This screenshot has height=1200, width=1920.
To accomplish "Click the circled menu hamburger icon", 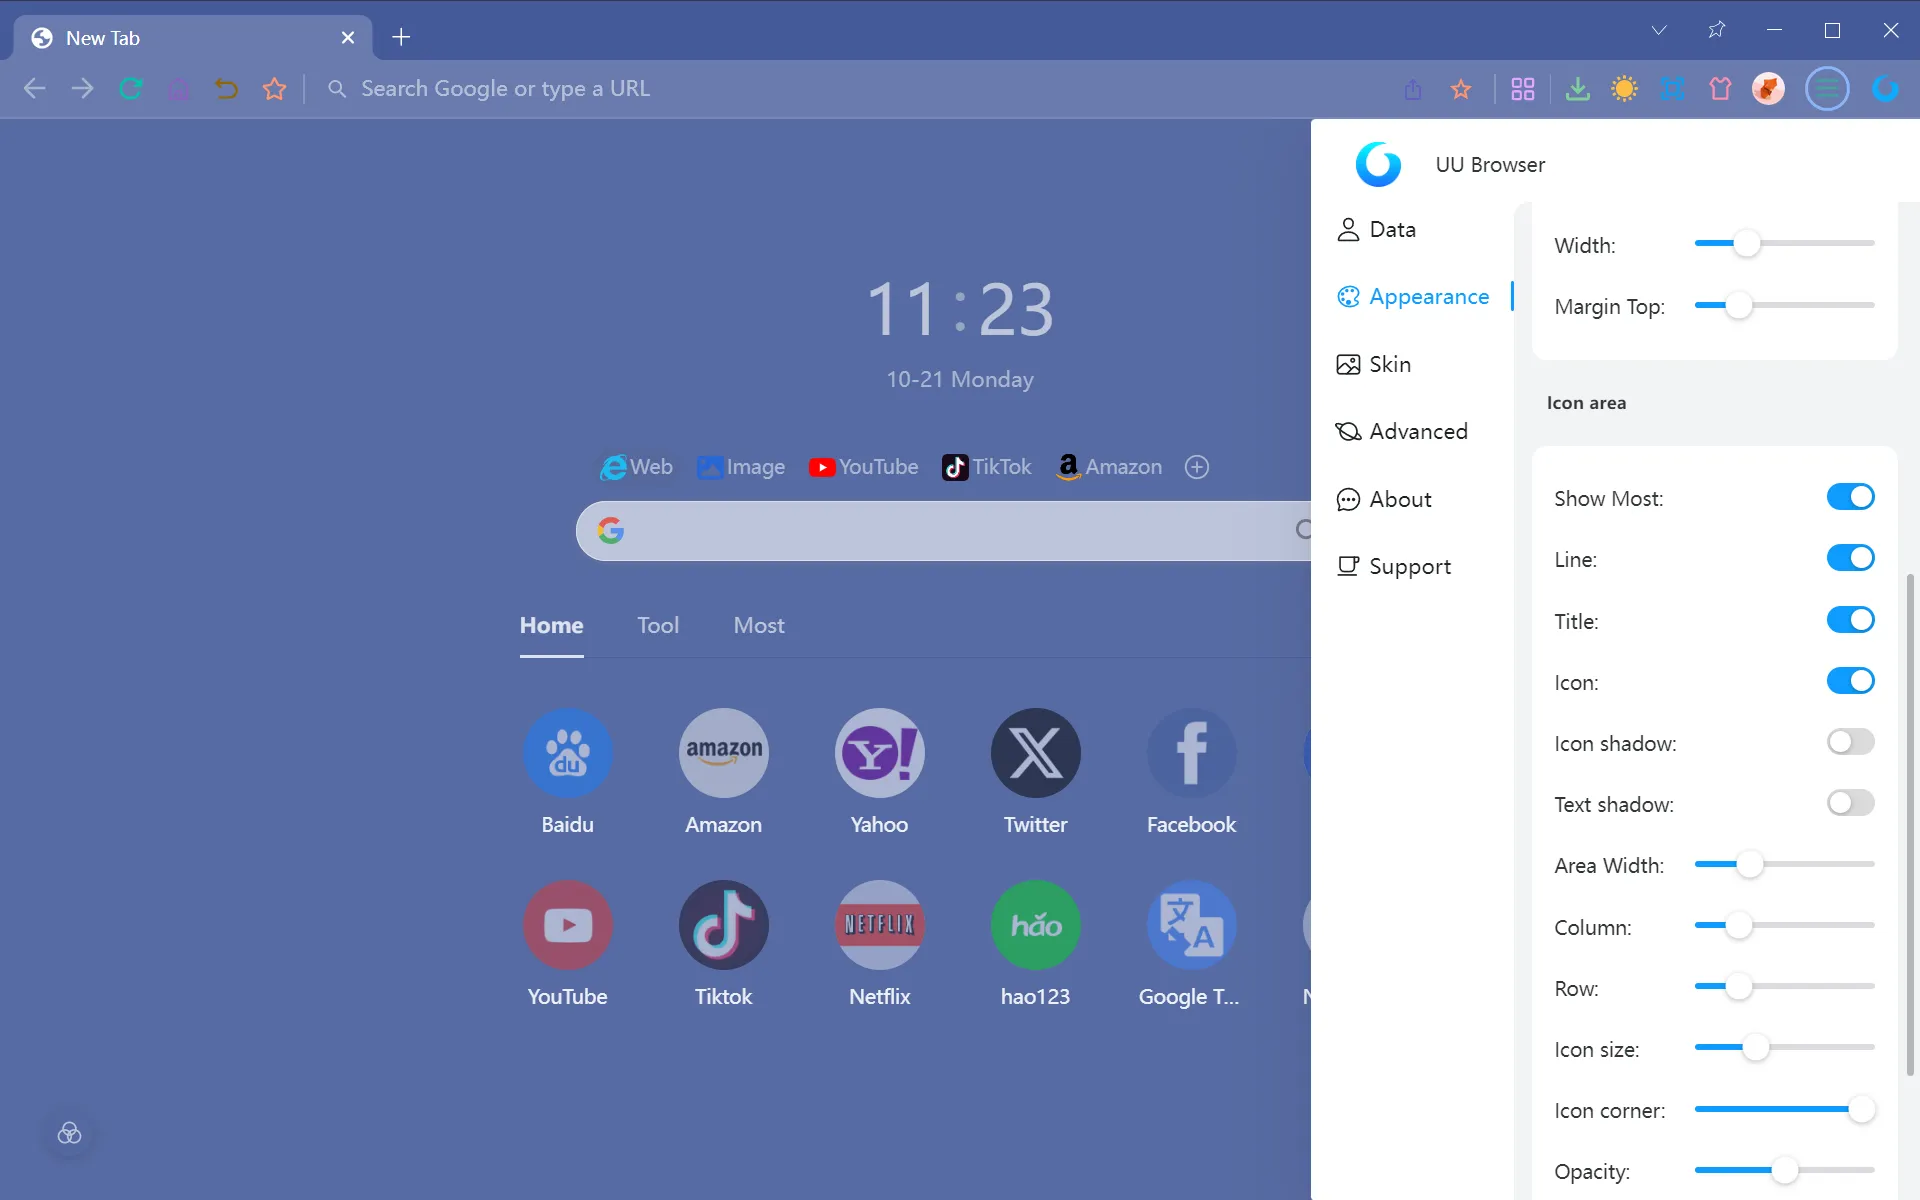I will tap(1827, 89).
